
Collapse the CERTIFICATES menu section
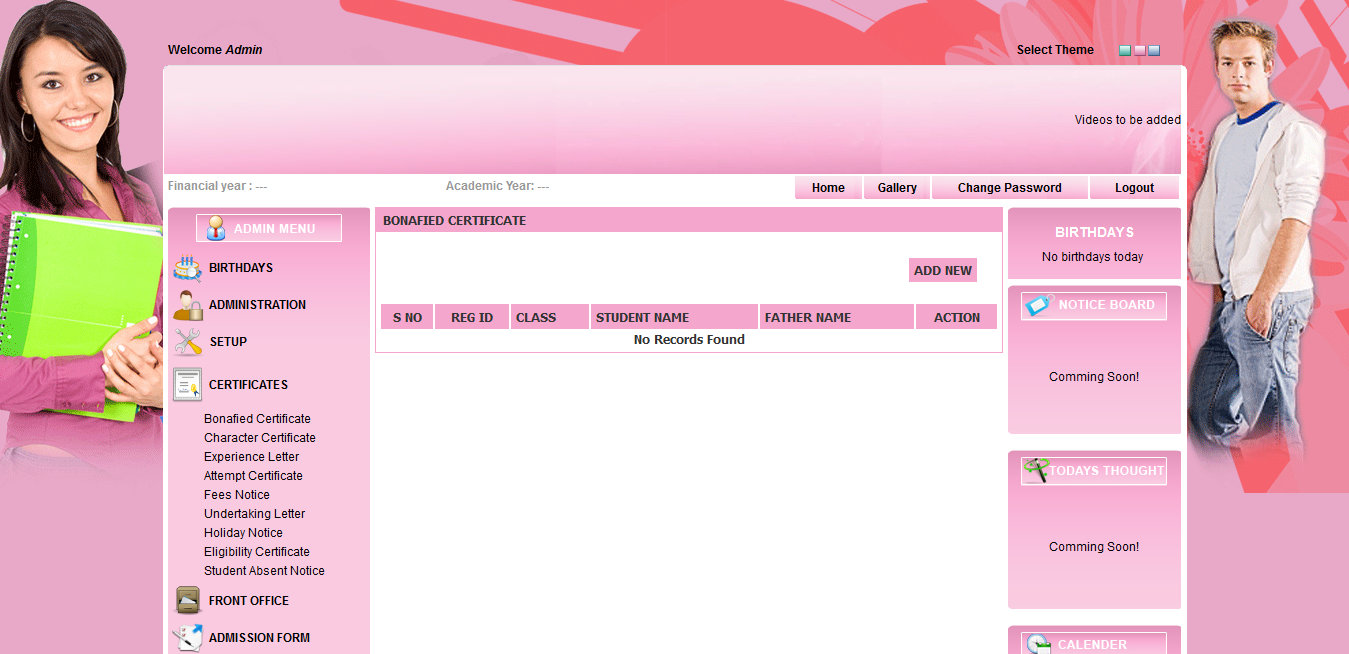click(248, 385)
